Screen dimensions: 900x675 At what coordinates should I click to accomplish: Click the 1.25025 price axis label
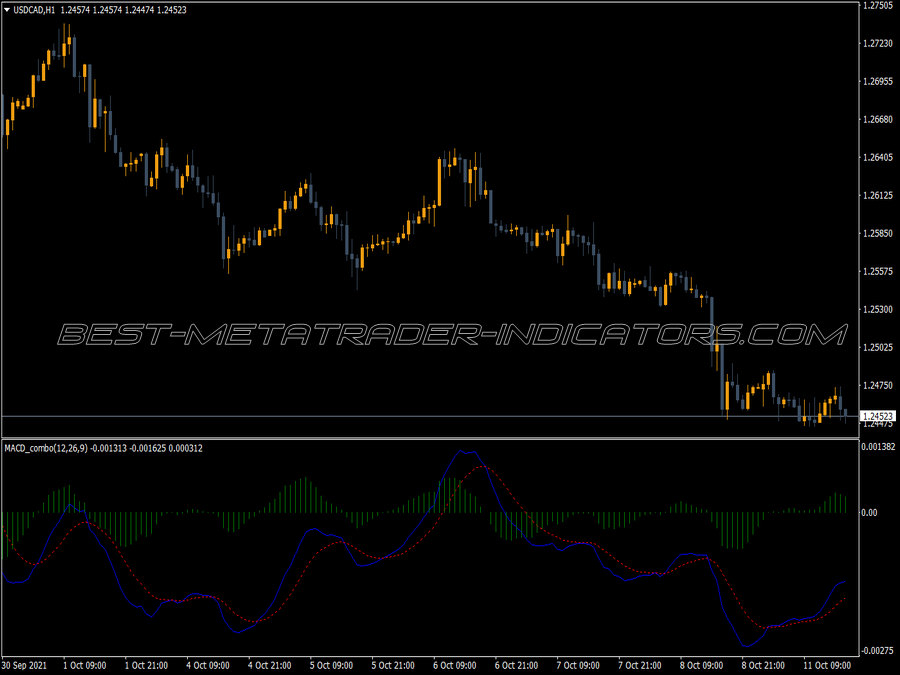tap(878, 347)
